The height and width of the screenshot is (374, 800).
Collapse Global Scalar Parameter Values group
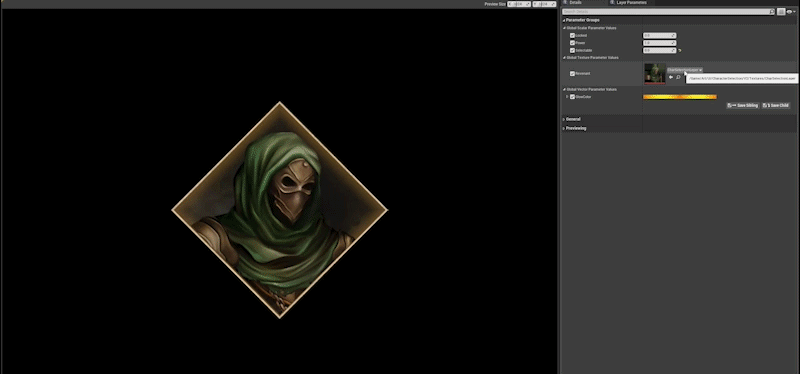coord(565,28)
